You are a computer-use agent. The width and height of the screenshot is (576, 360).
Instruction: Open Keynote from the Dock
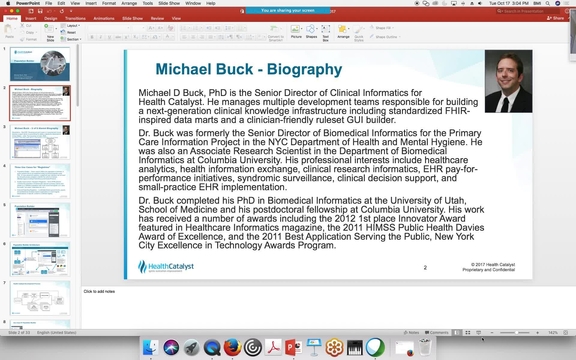coord(314,347)
